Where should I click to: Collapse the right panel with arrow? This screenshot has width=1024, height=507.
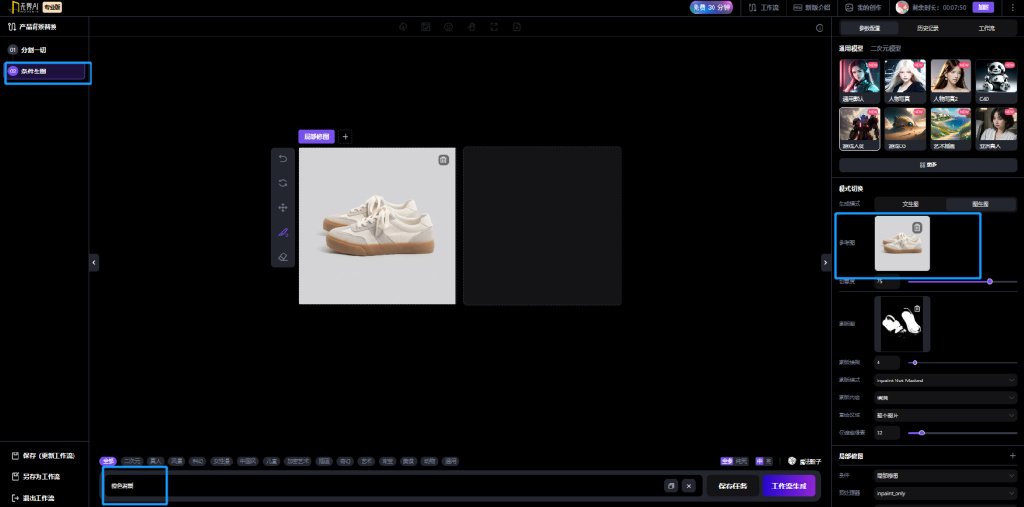[x=825, y=262]
